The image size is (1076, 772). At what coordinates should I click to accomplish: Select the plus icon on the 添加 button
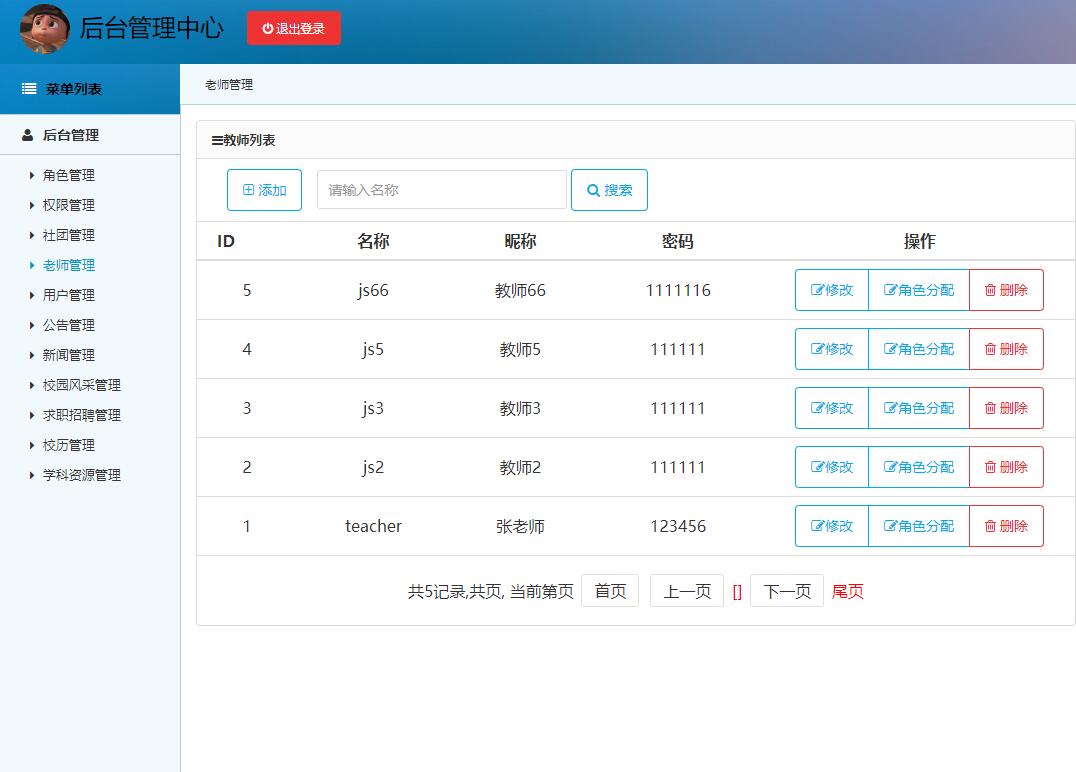click(249, 189)
